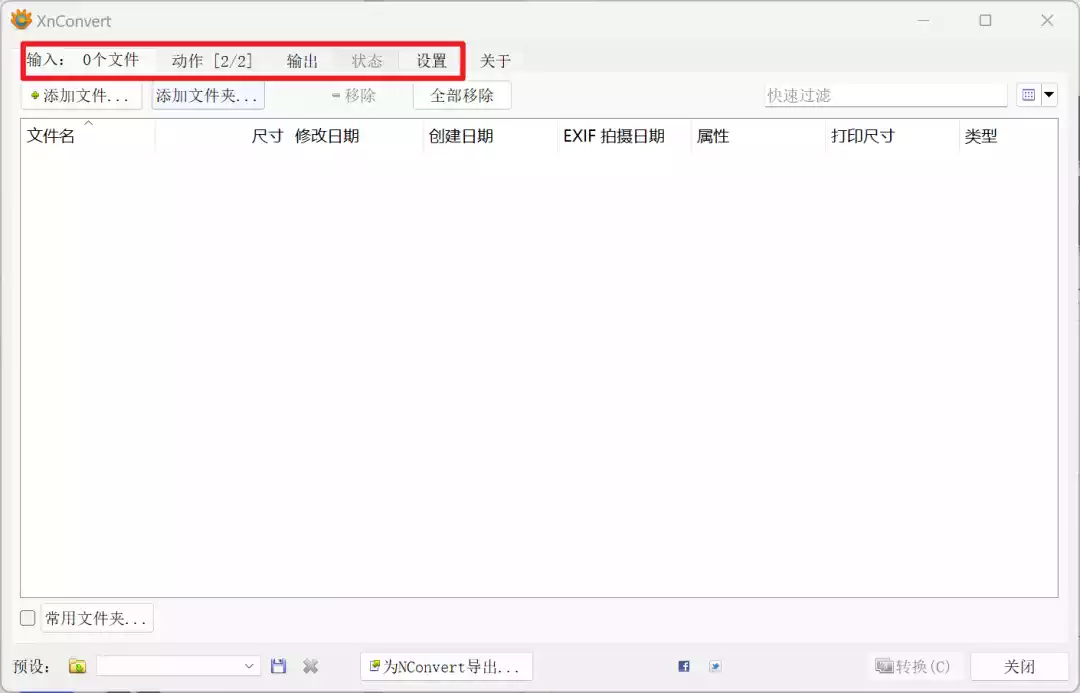
Task: Sort by the 文件名 column header
Action: pos(87,136)
